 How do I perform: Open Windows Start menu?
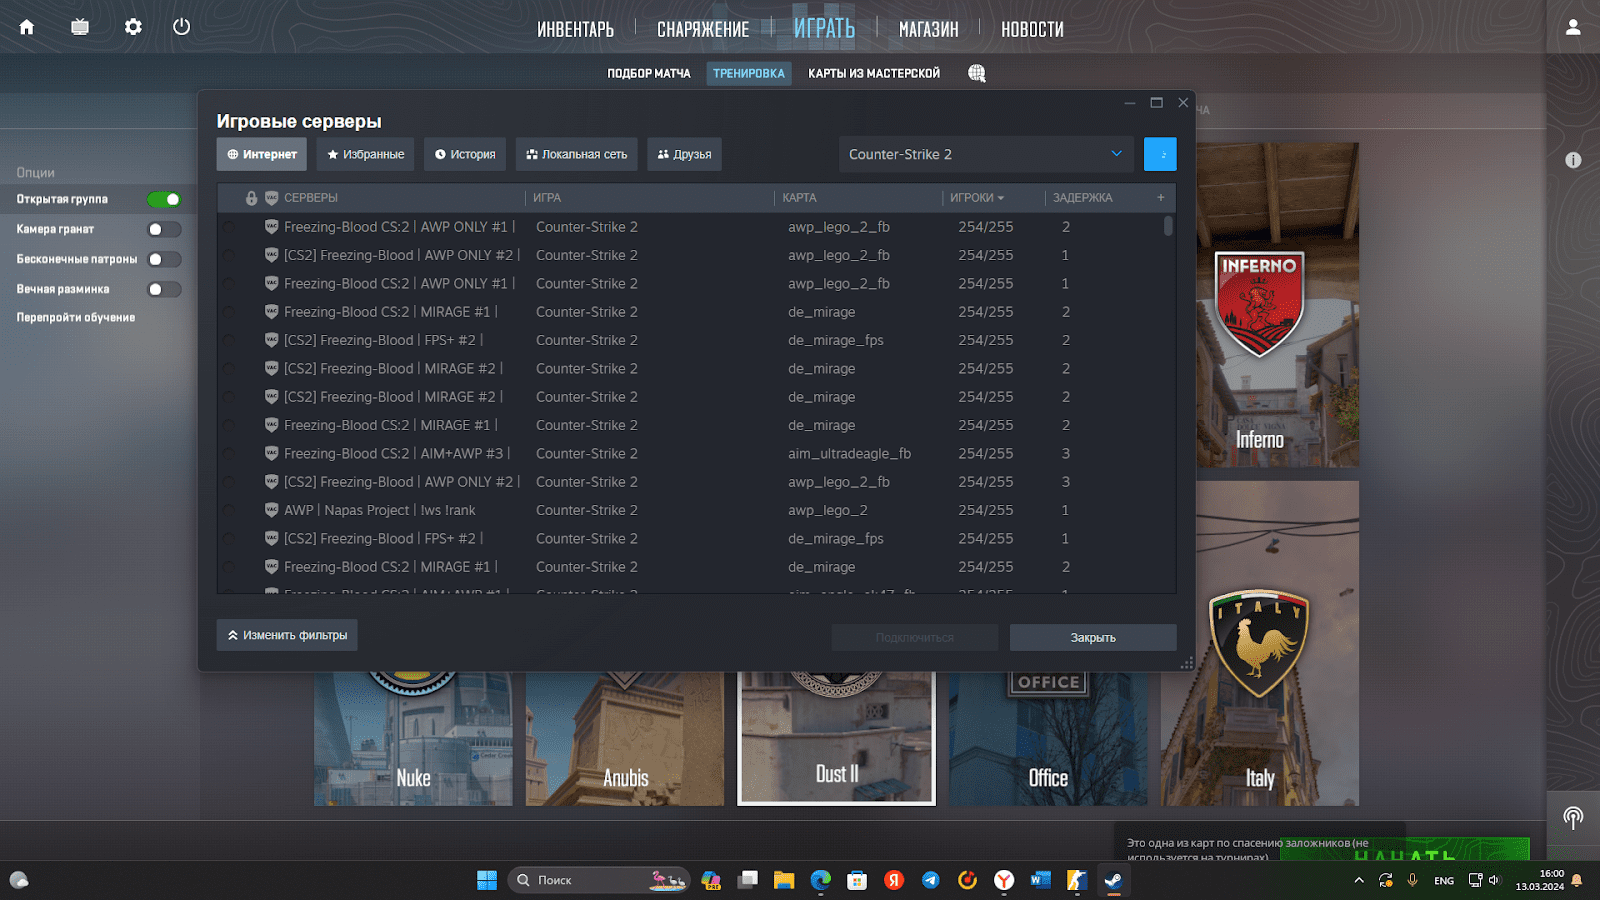click(x=487, y=880)
